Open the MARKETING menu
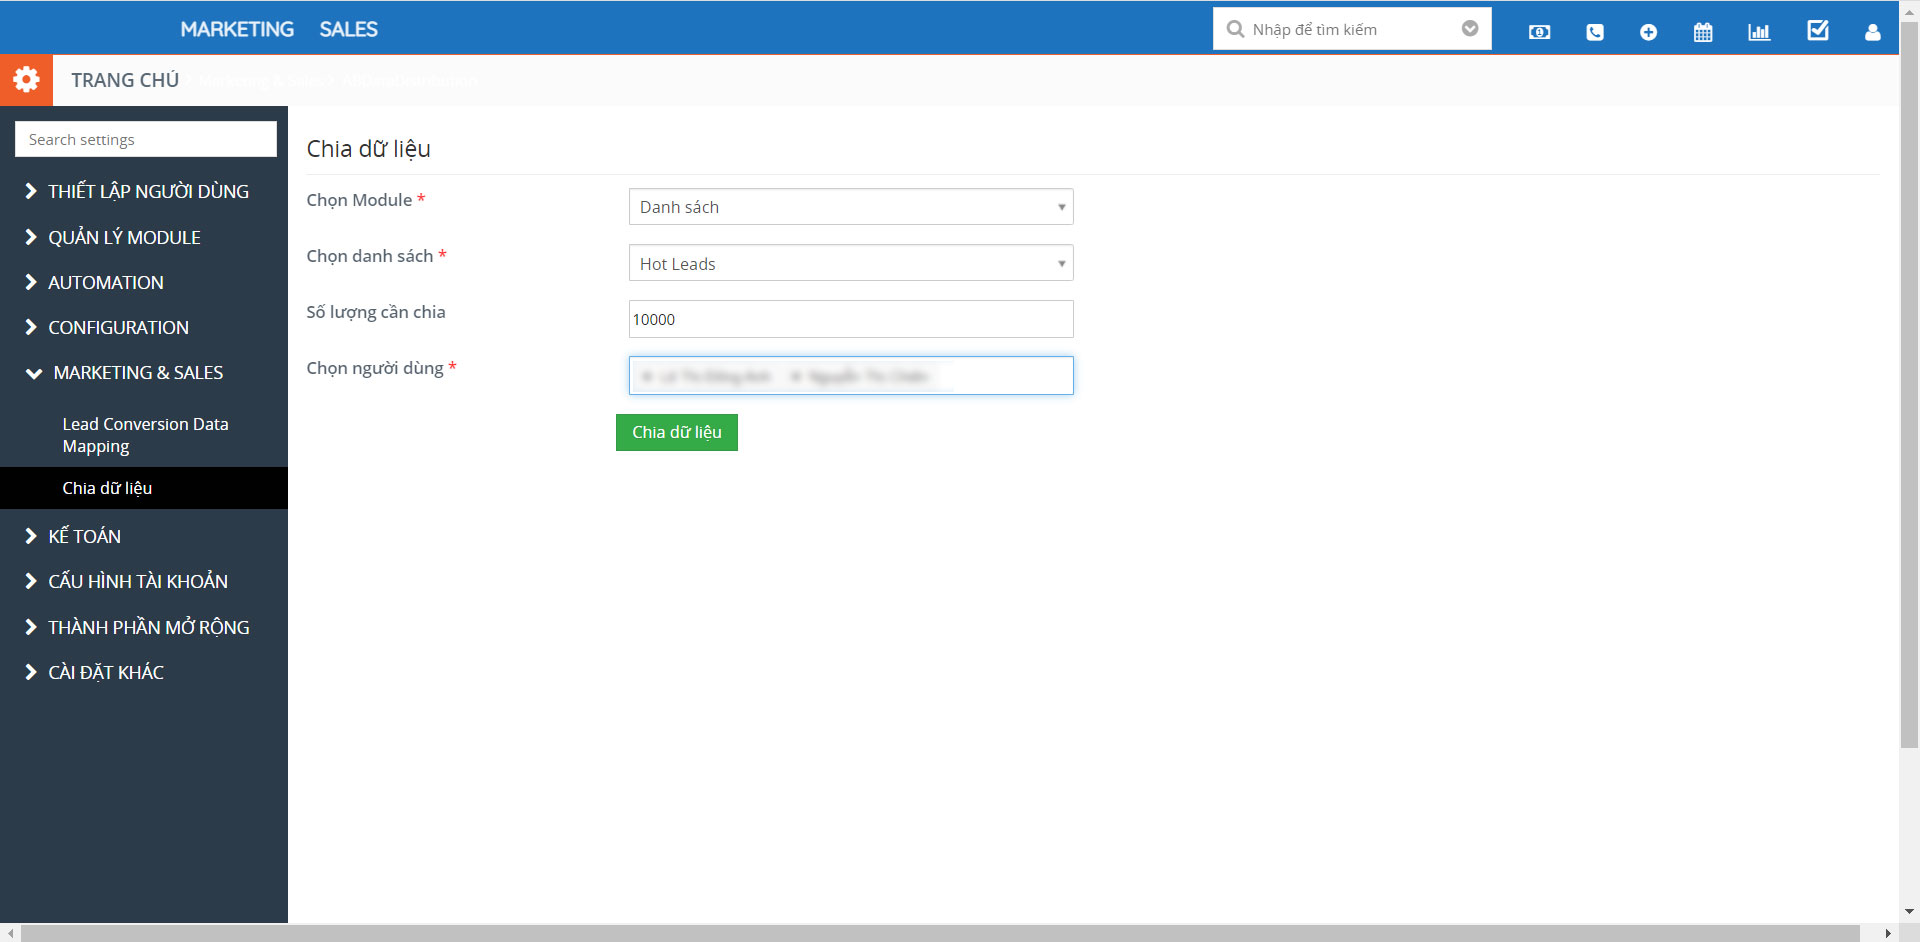Image resolution: width=1920 pixels, height=942 pixels. [x=237, y=29]
